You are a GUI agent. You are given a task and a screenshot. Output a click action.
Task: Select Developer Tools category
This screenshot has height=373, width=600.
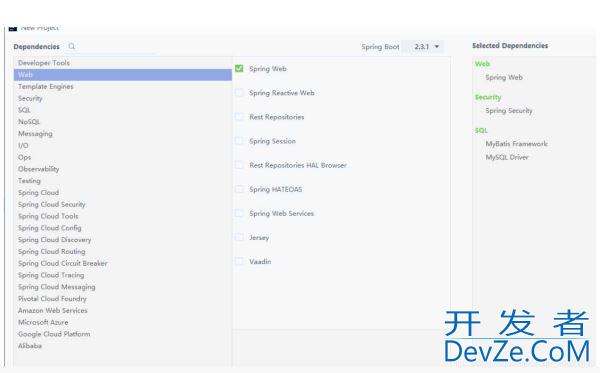(x=122, y=63)
